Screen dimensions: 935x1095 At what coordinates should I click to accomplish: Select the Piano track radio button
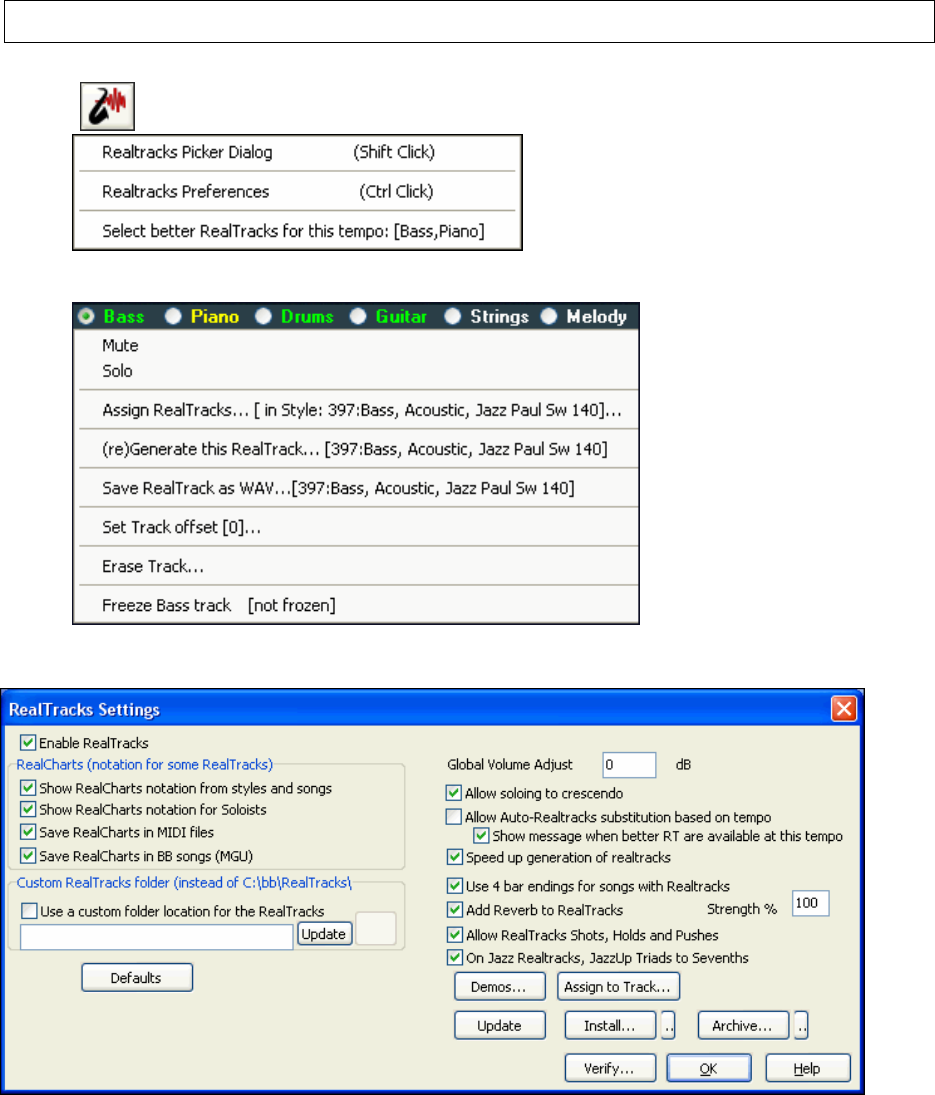173,316
